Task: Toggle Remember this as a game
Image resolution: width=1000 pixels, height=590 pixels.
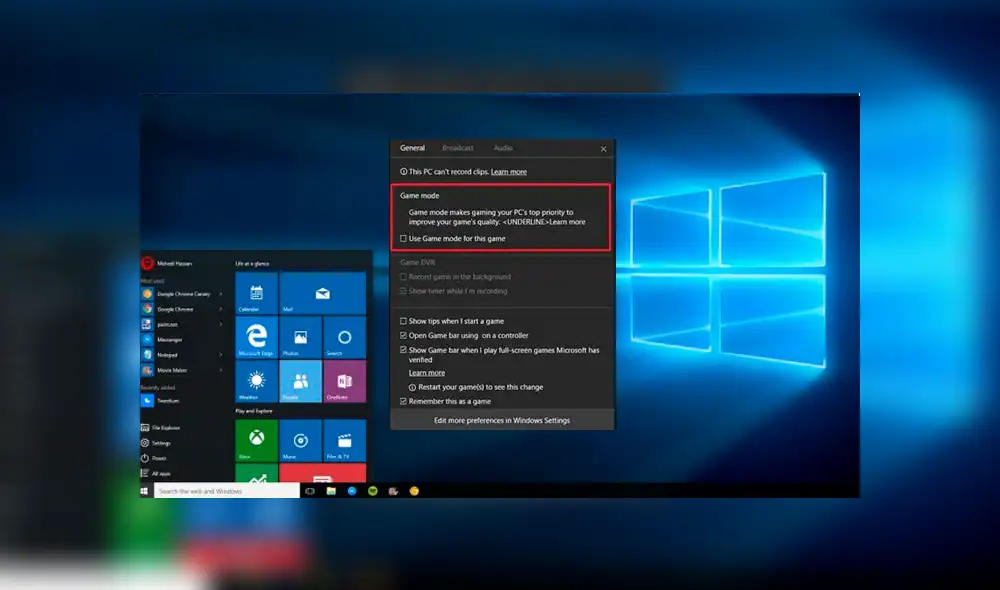Action: 402,402
